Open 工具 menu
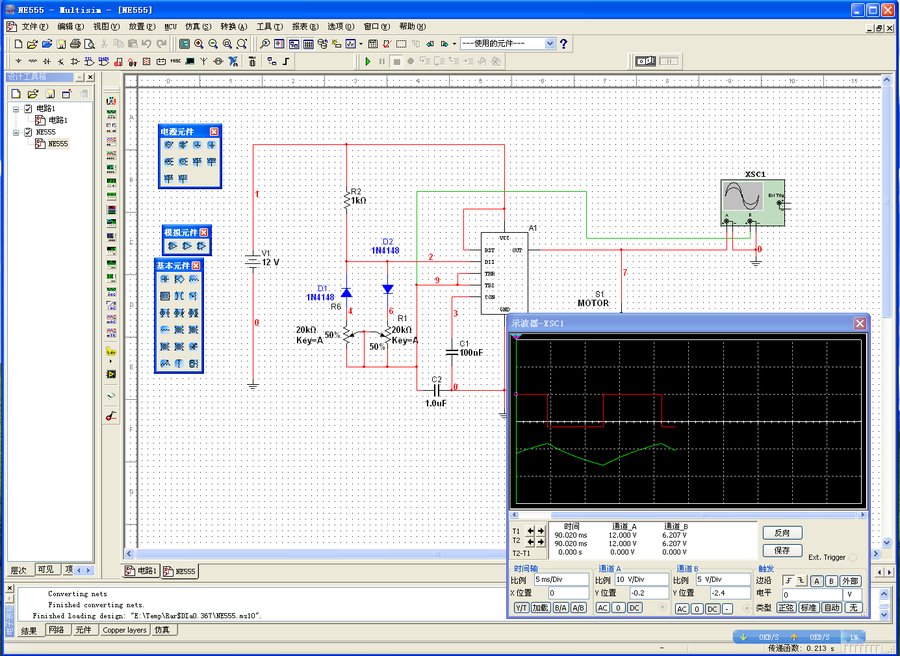Image resolution: width=900 pixels, height=656 pixels. point(270,26)
